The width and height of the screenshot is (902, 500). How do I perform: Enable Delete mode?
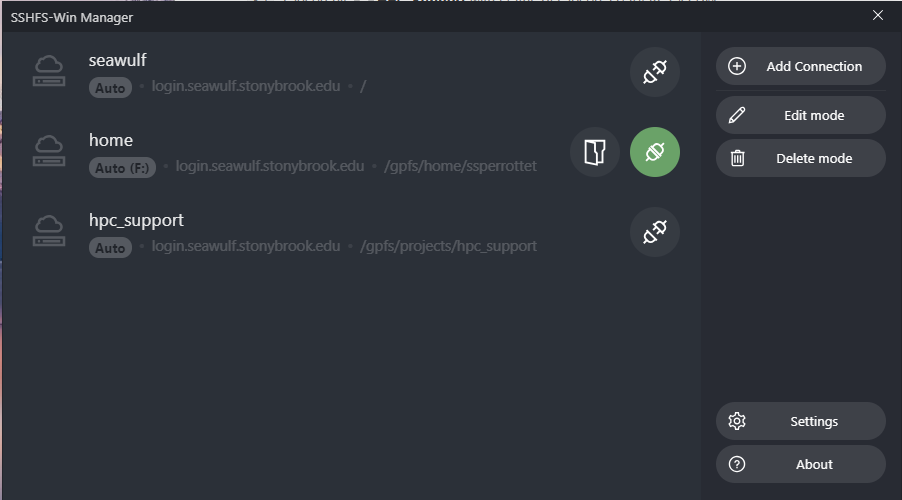point(800,158)
